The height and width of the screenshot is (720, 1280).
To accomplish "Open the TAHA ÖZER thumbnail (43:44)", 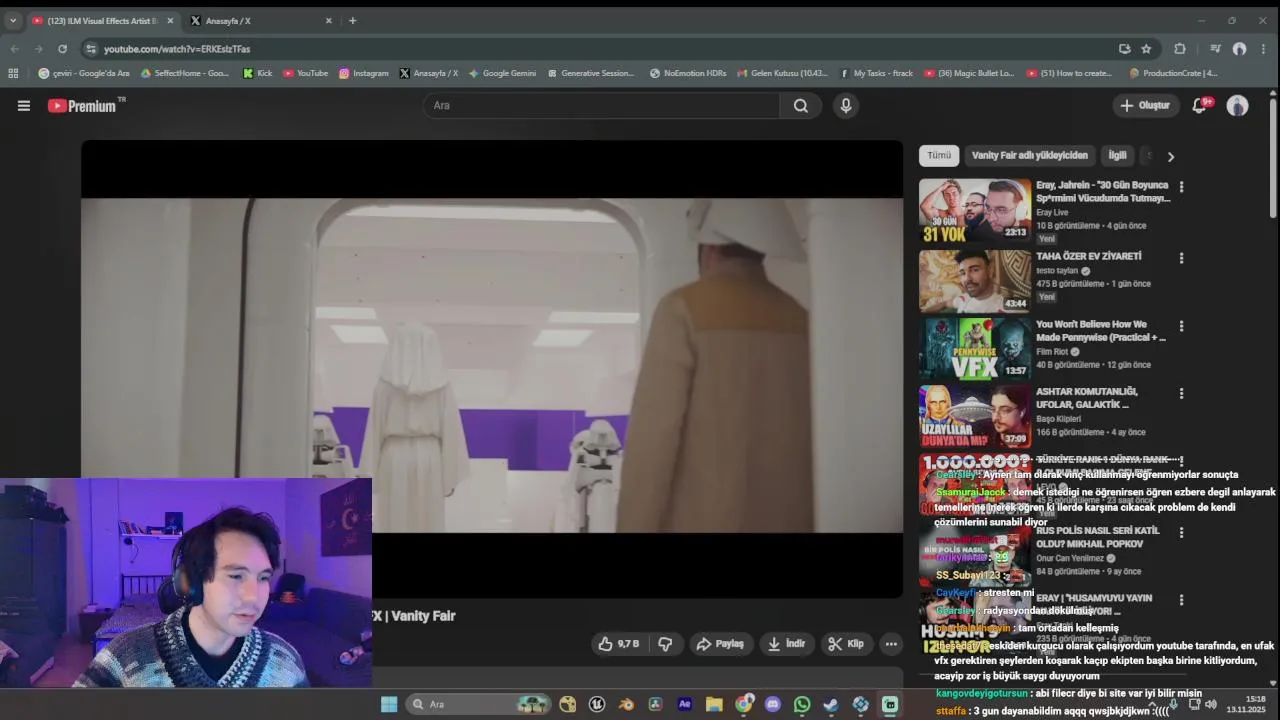I will pos(975,281).
